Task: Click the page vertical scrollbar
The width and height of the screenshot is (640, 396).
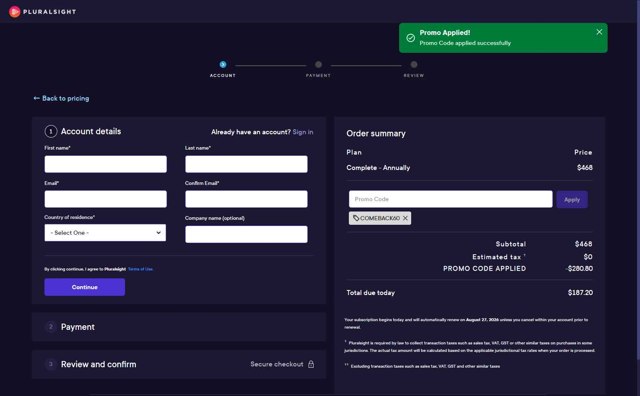Action: click(x=637, y=180)
